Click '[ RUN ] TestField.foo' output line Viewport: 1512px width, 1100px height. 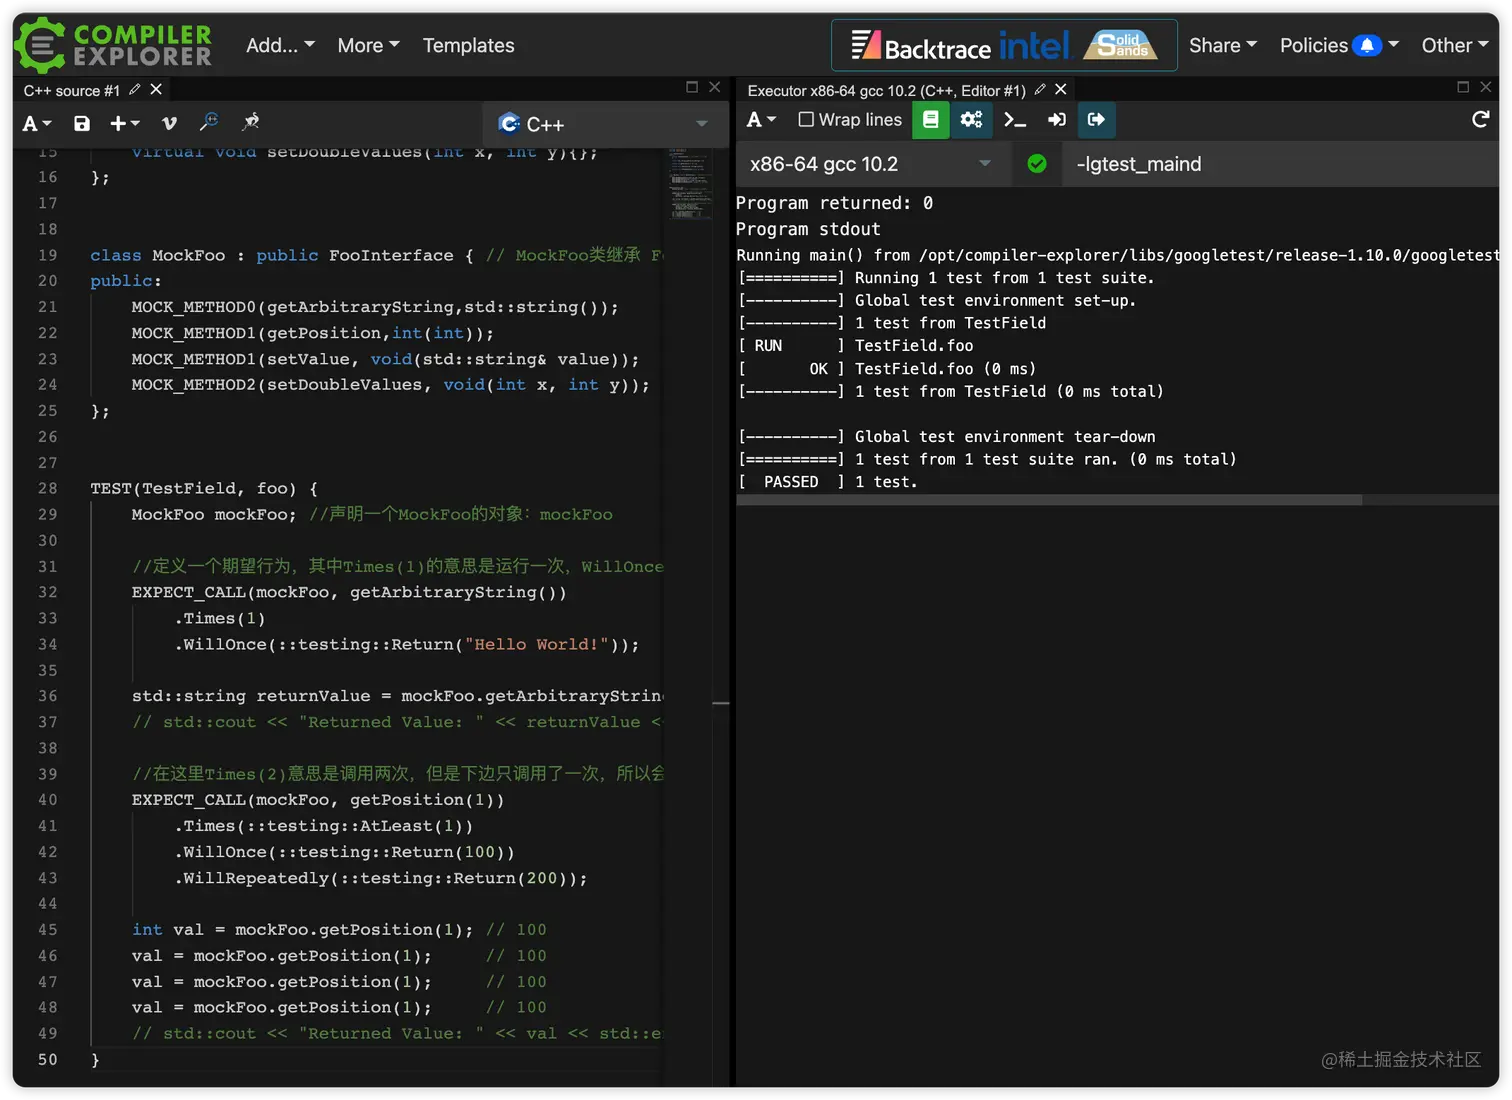click(855, 346)
